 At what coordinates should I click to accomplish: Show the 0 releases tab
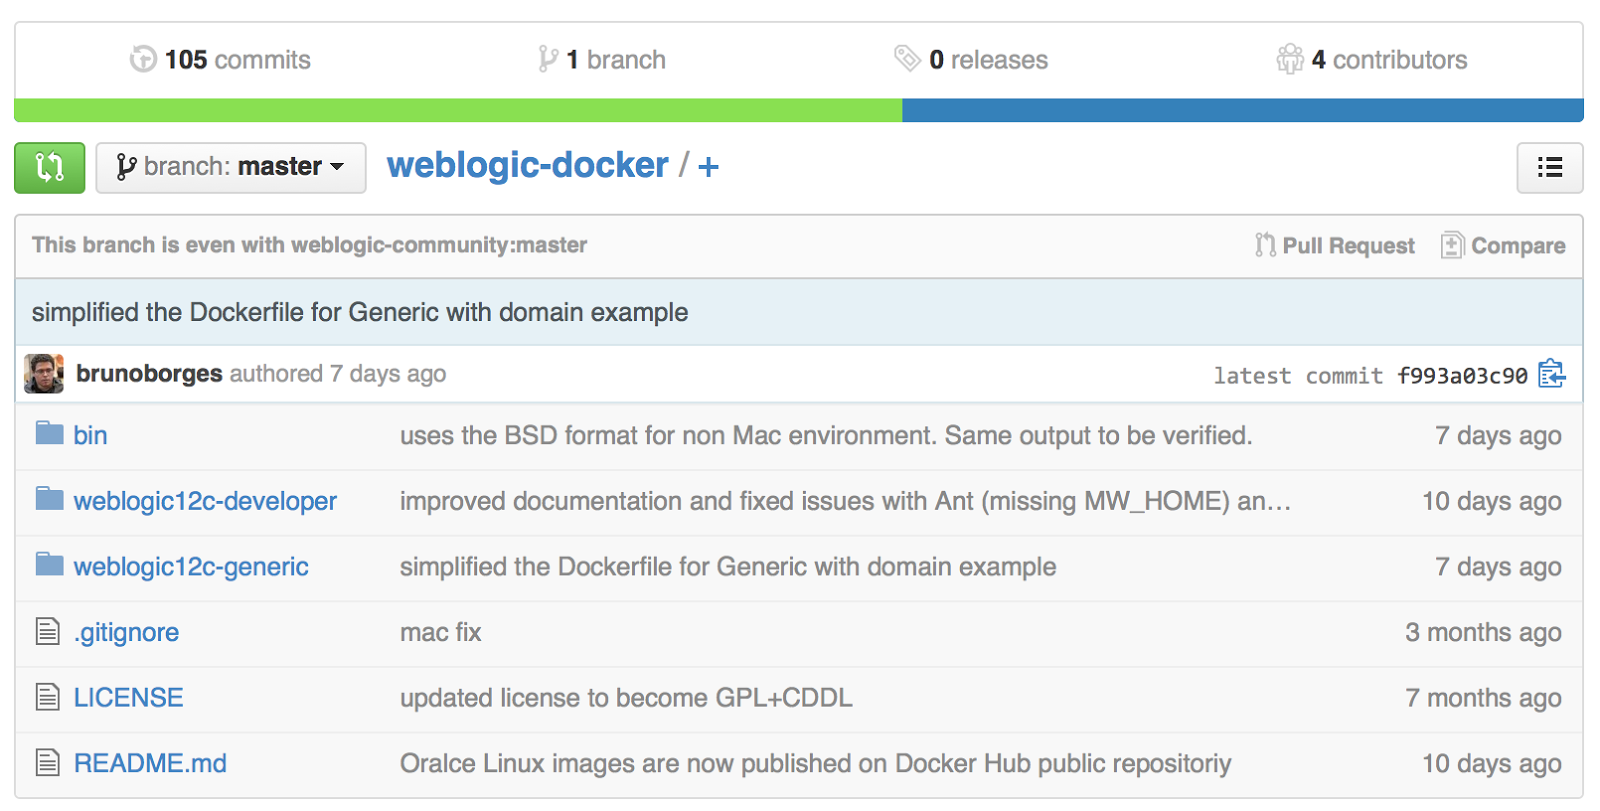pyautogui.click(x=971, y=60)
